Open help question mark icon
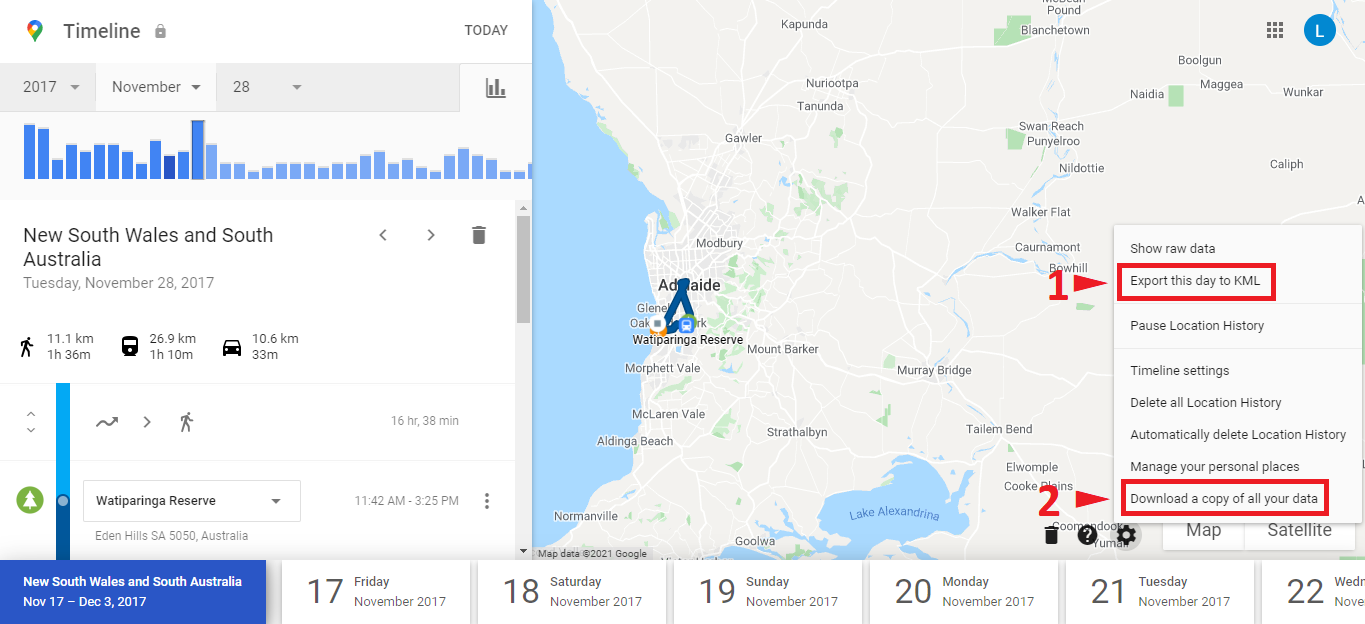Screen dimensions: 1365x624 click(1088, 535)
